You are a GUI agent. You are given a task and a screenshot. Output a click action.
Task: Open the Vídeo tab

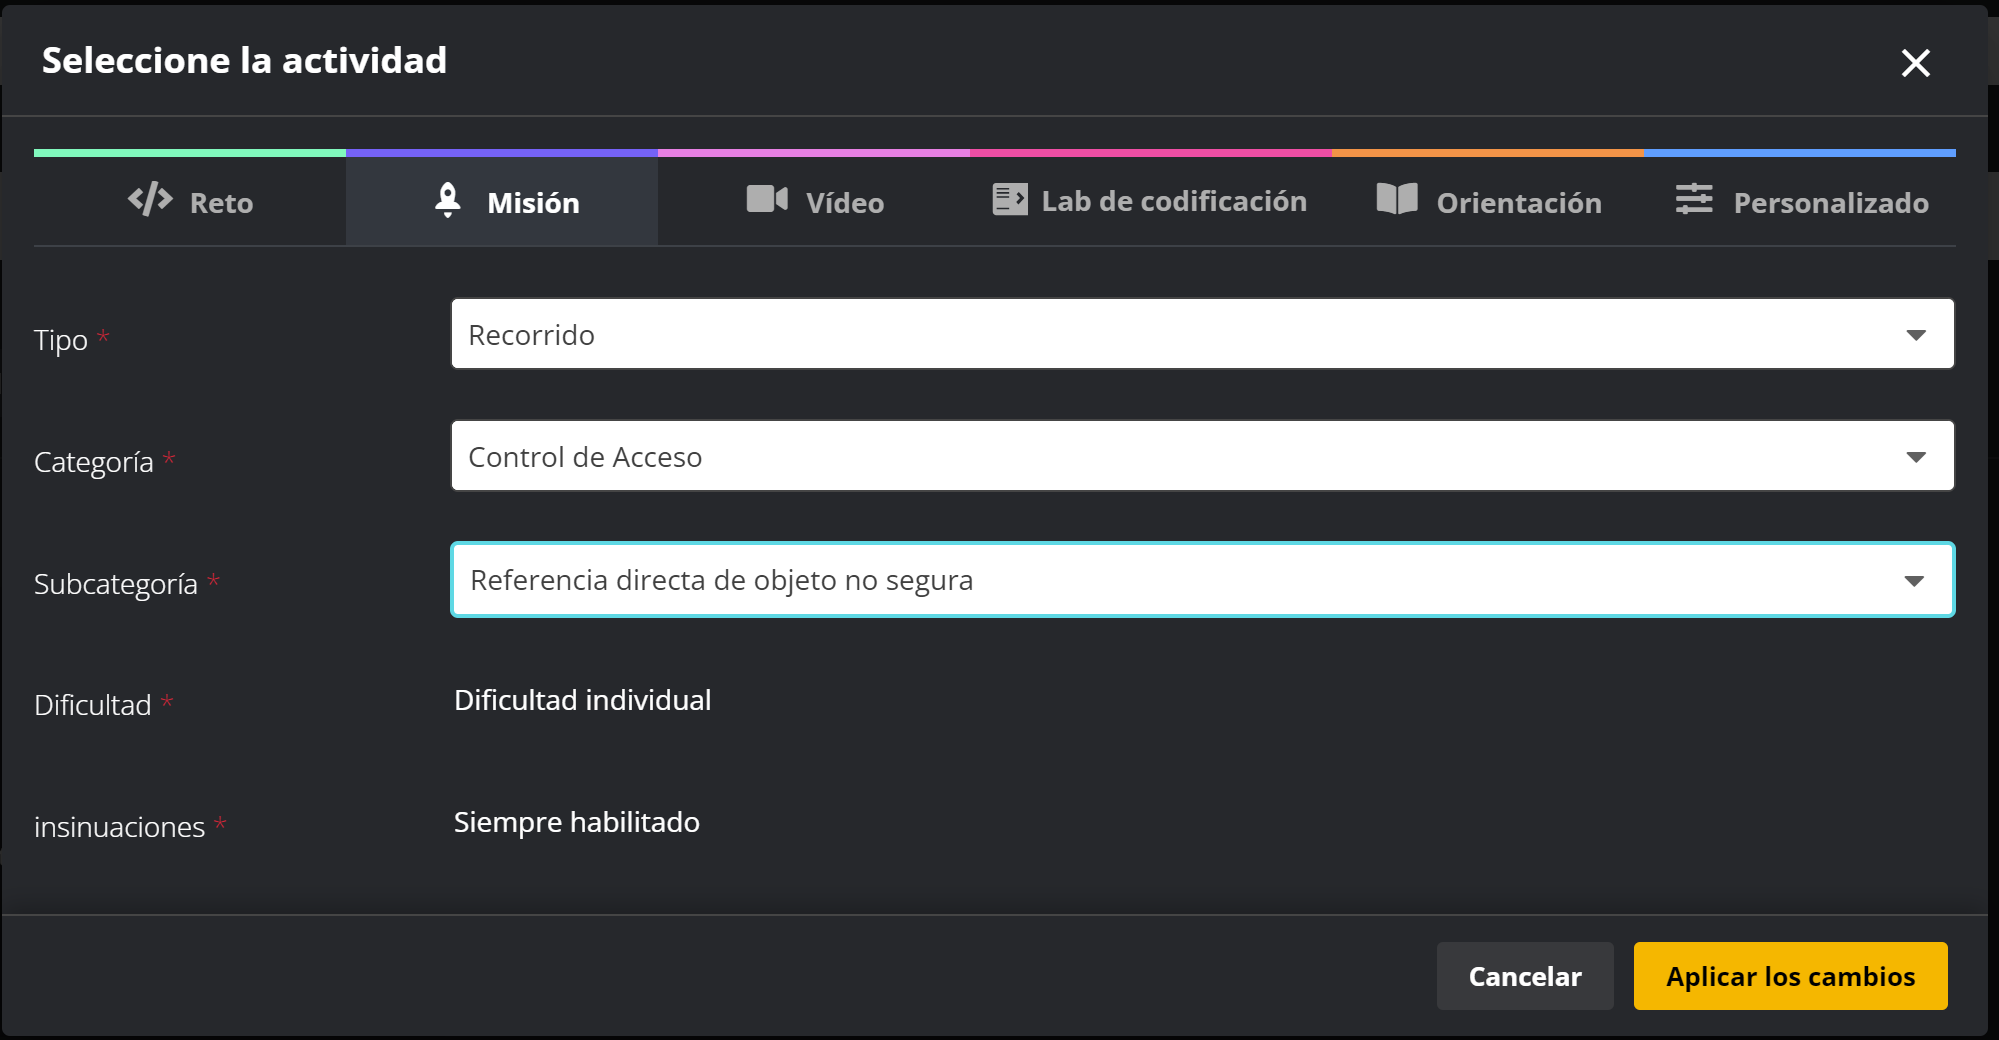coord(814,202)
